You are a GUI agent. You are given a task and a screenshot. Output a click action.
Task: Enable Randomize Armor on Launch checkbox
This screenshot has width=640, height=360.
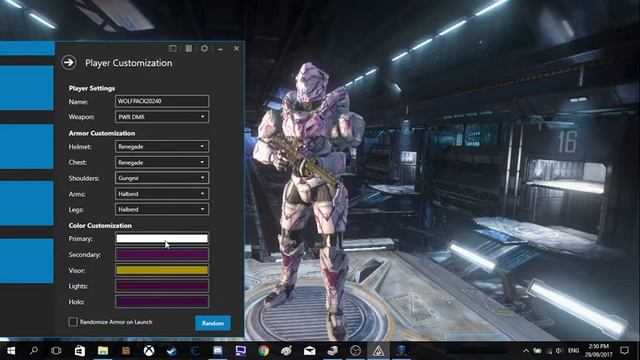pos(73,322)
